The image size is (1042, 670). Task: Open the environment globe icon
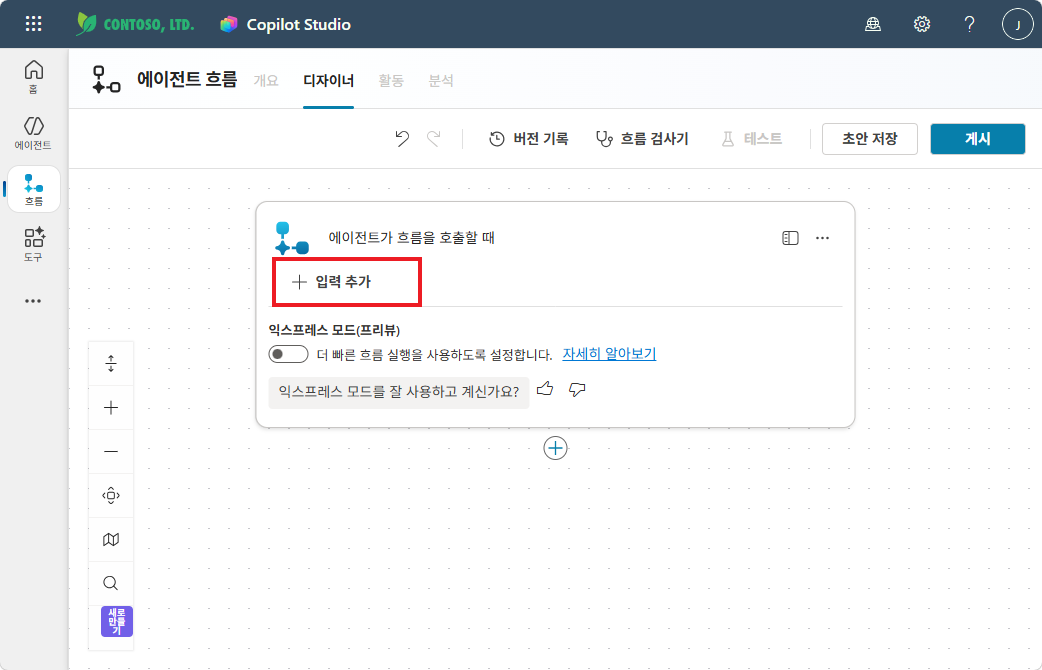[x=873, y=25]
